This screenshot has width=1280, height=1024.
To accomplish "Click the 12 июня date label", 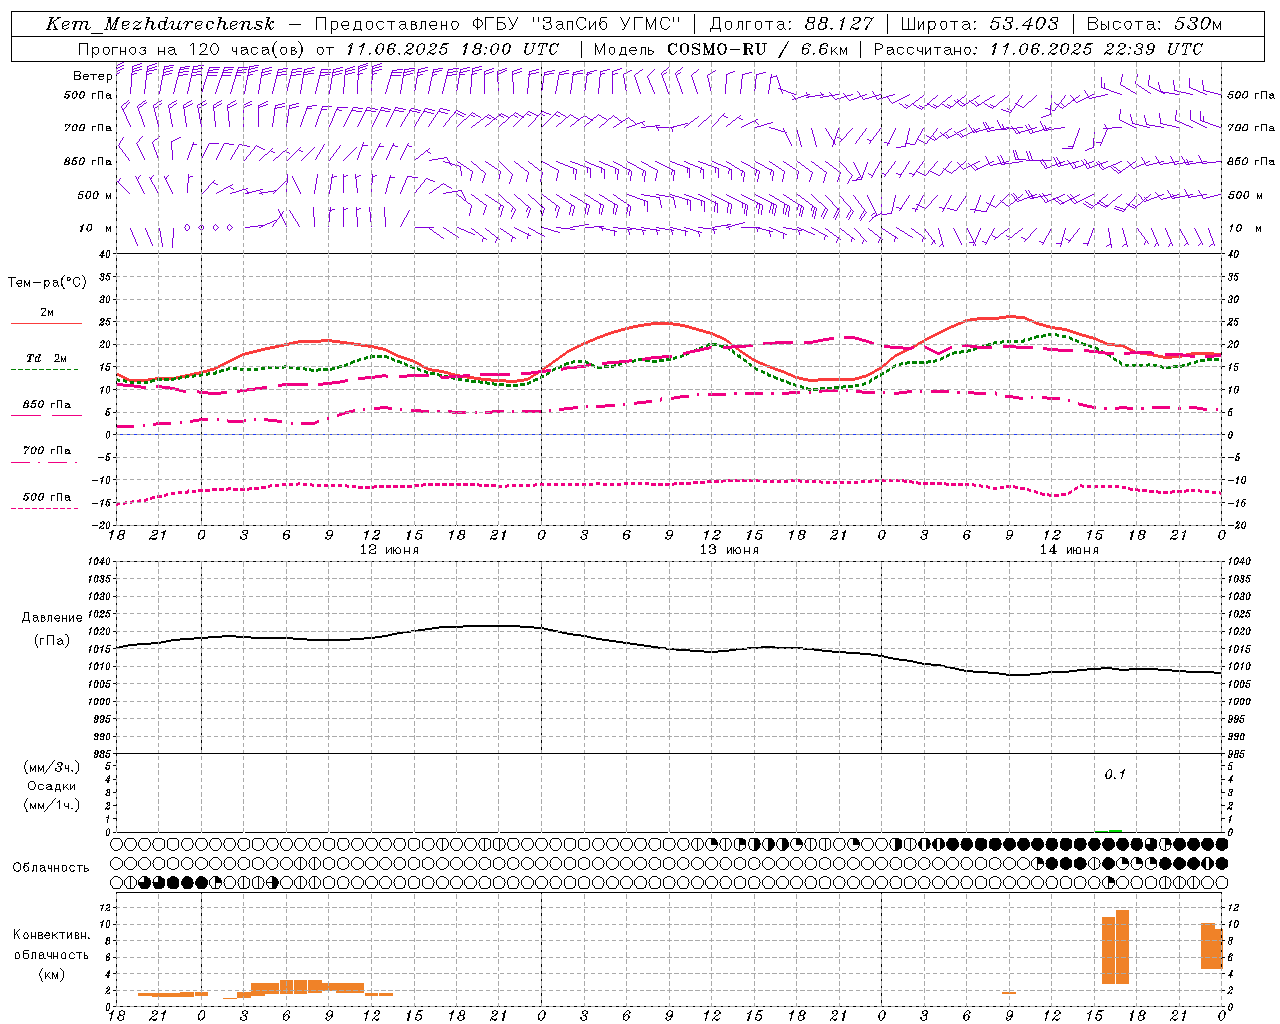I will [x=389, y=550].
